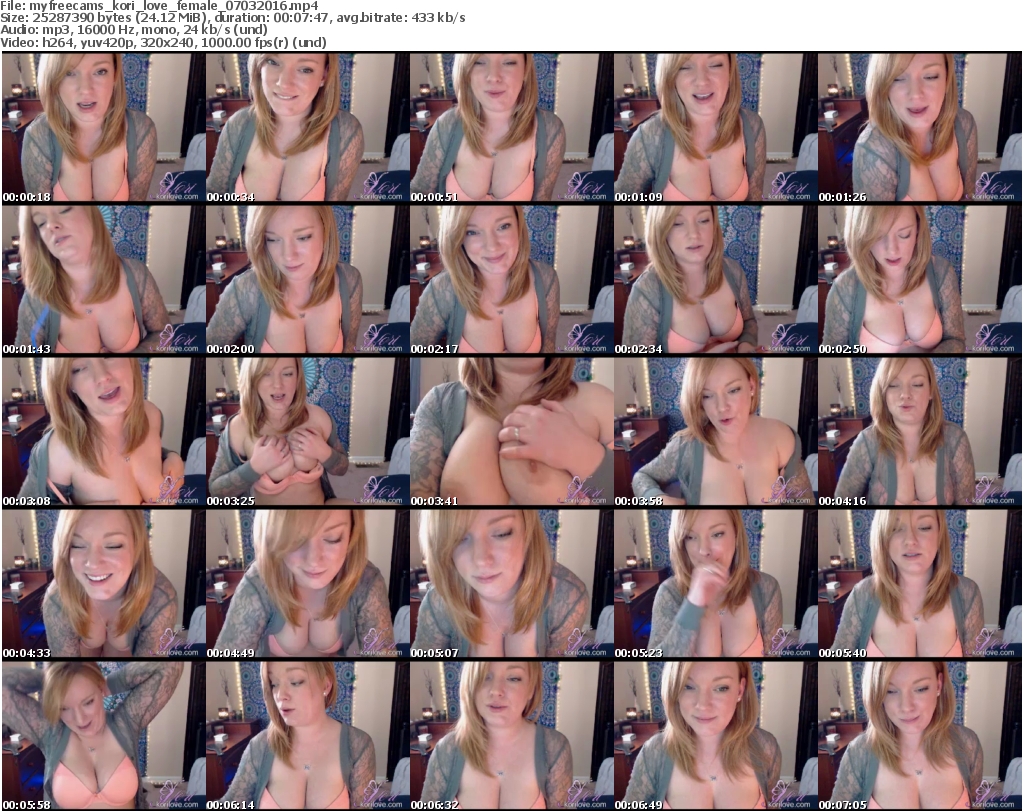Image resolution: width=1024 pixels, height=811 pixels.
Task: Click the frame marked 00:02:50
Action: (x=918, y=279)
